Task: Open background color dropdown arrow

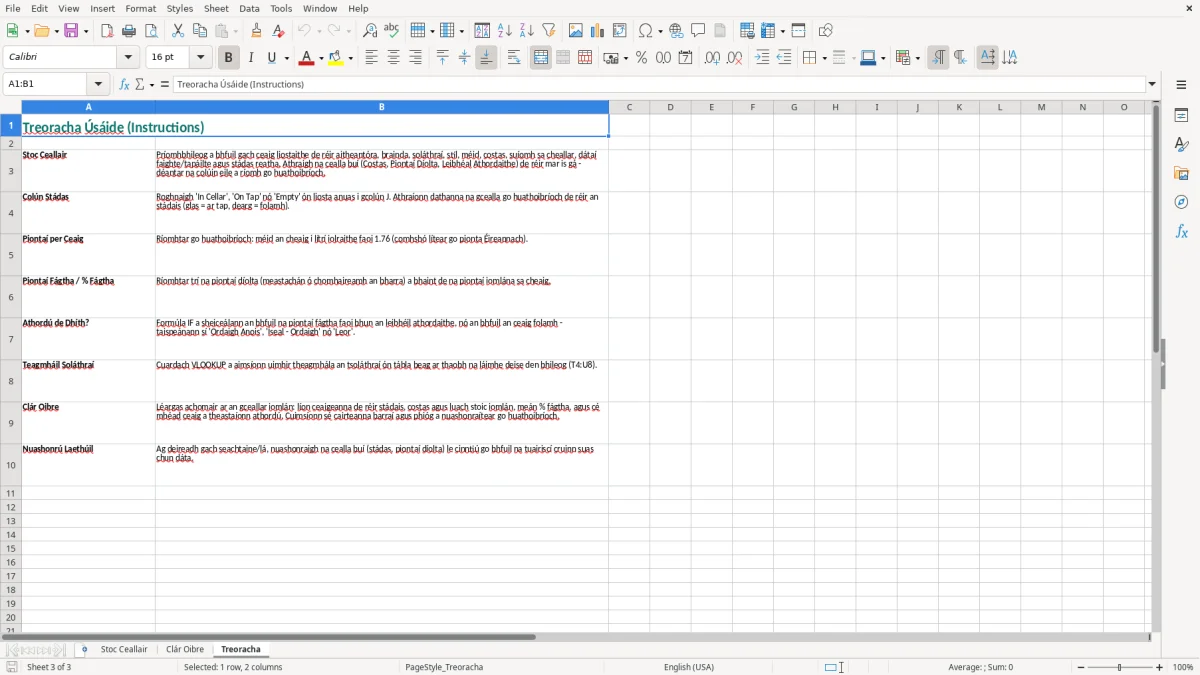Action: click(x=350, y=58)
